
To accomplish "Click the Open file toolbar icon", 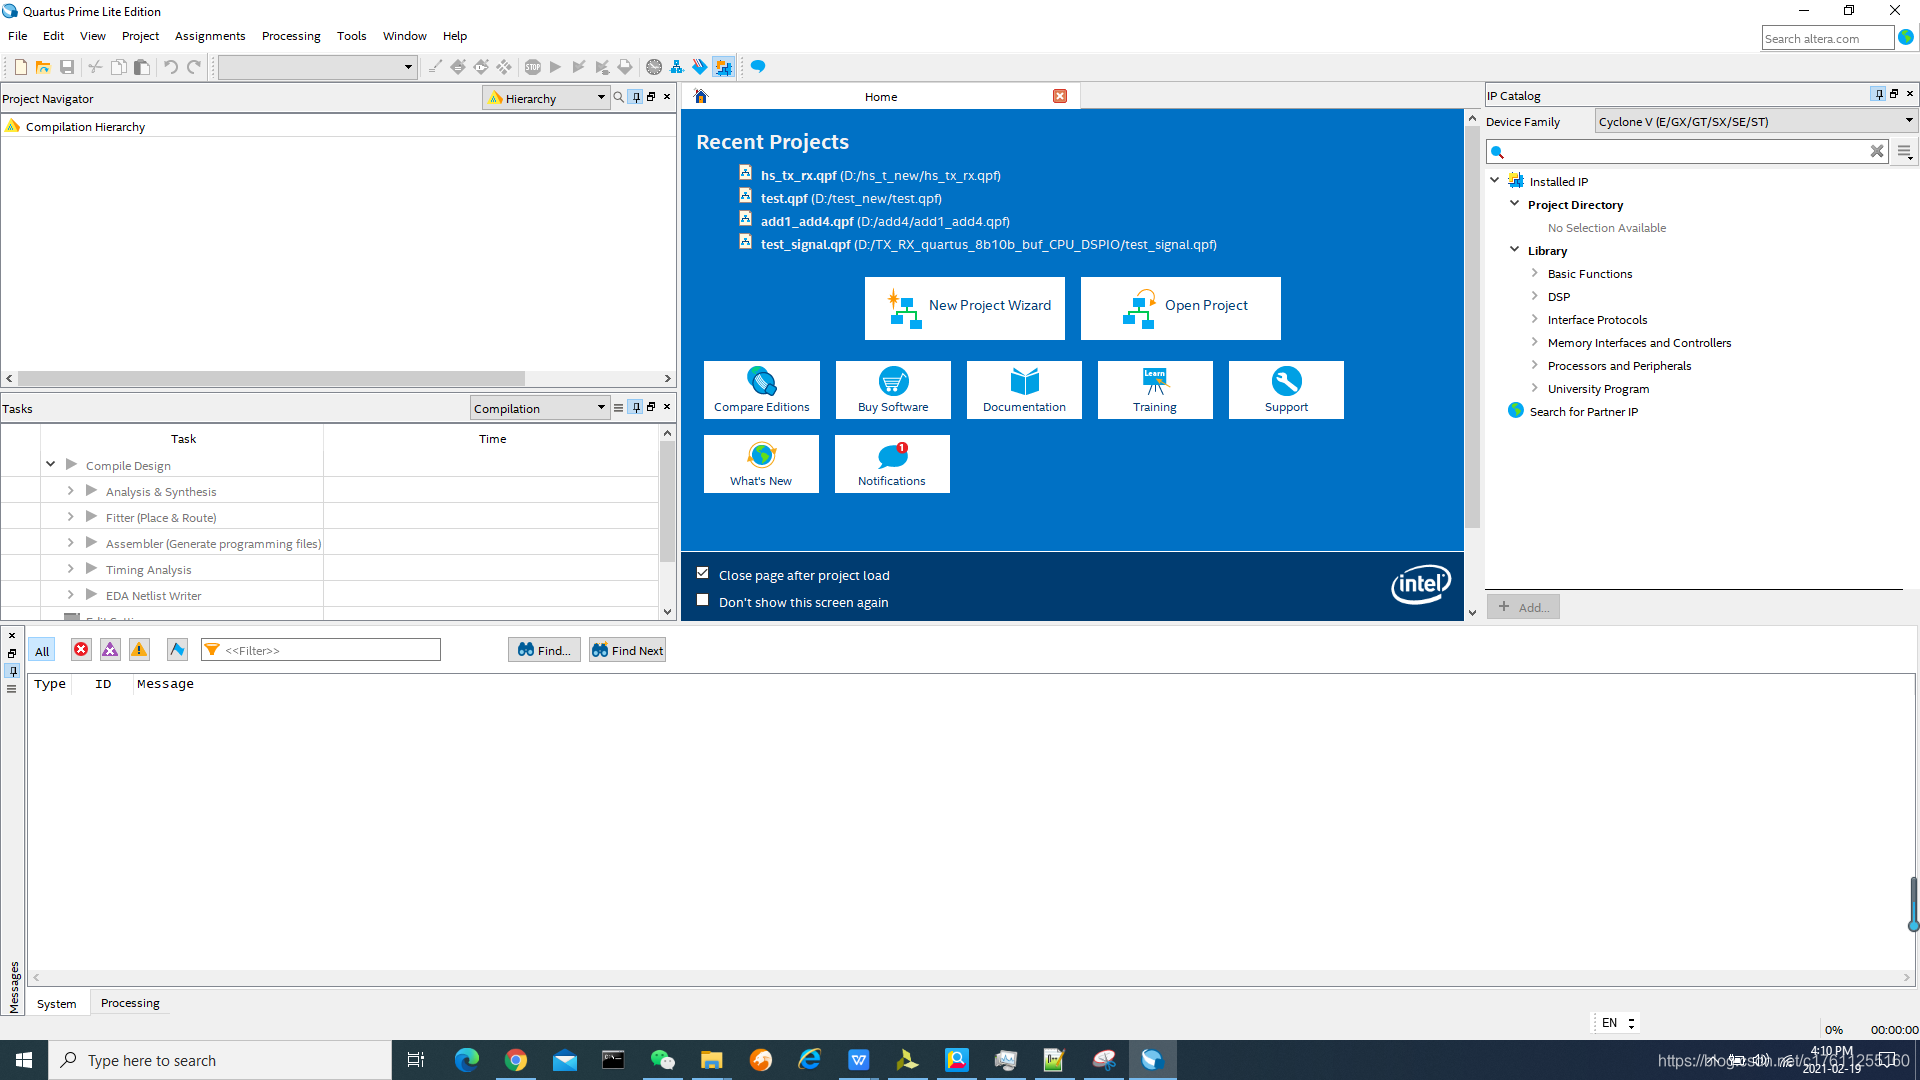I will point(43,67).
